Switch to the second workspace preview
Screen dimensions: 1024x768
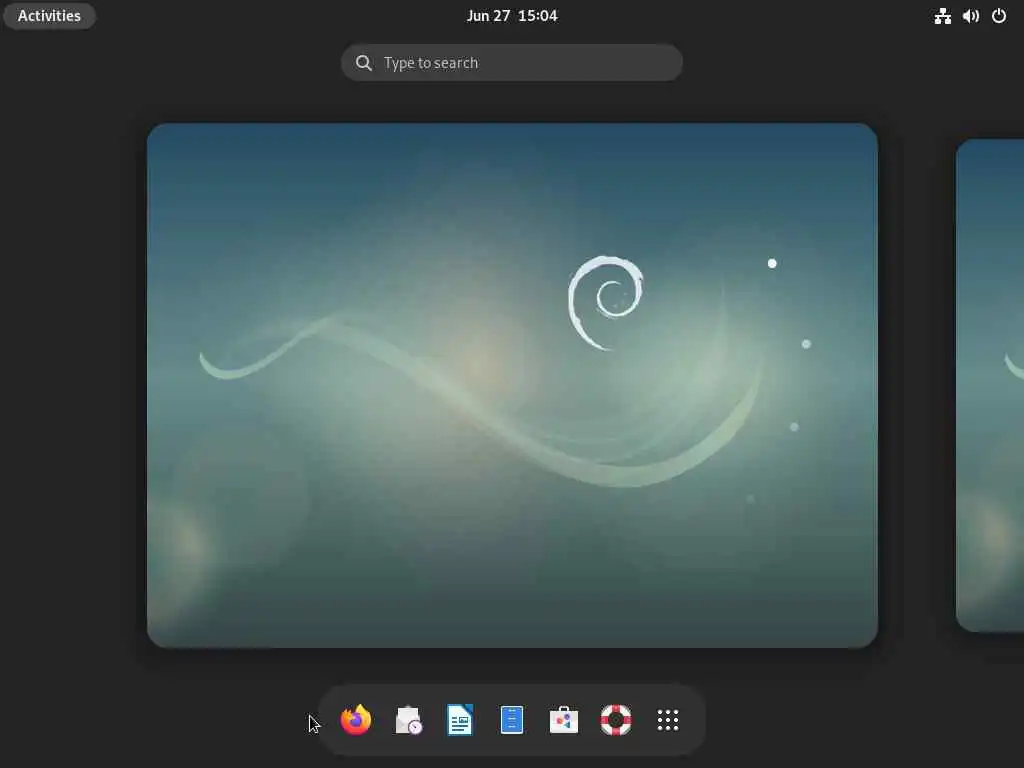click(x=990, y=385)
